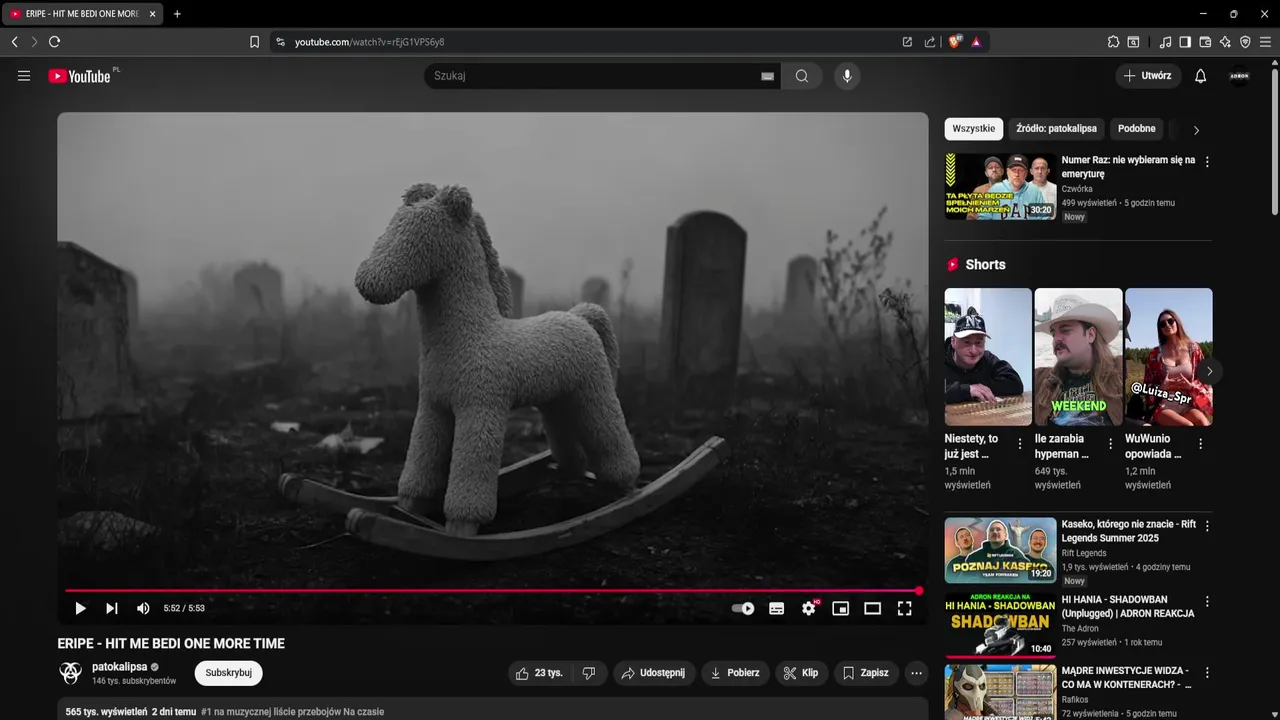The height and width of the screenshot is (720, 1280).
Task: Open HI HANIA SHADOWBAN video thumbnail
Action: coord(1000,626)
